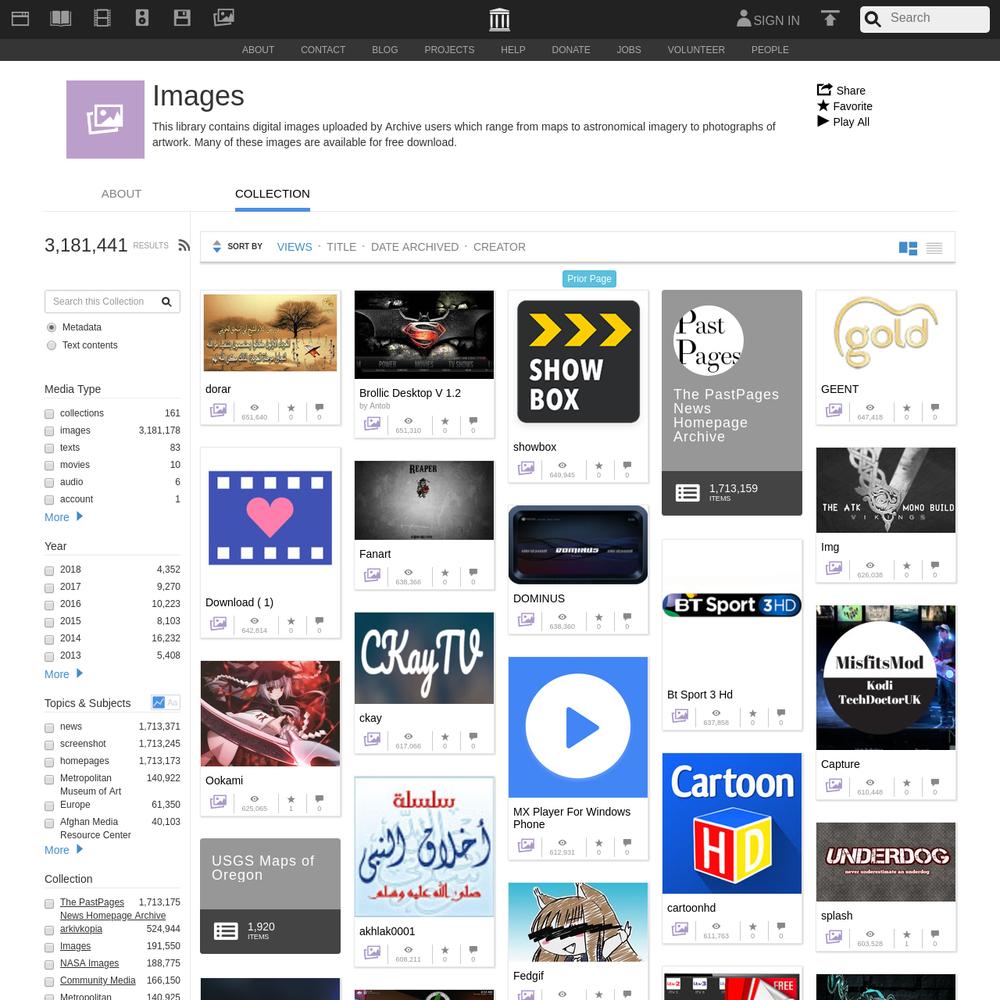Sort results by CREATOR
The image size is (1000, 1000).
(x=499, y=247)
